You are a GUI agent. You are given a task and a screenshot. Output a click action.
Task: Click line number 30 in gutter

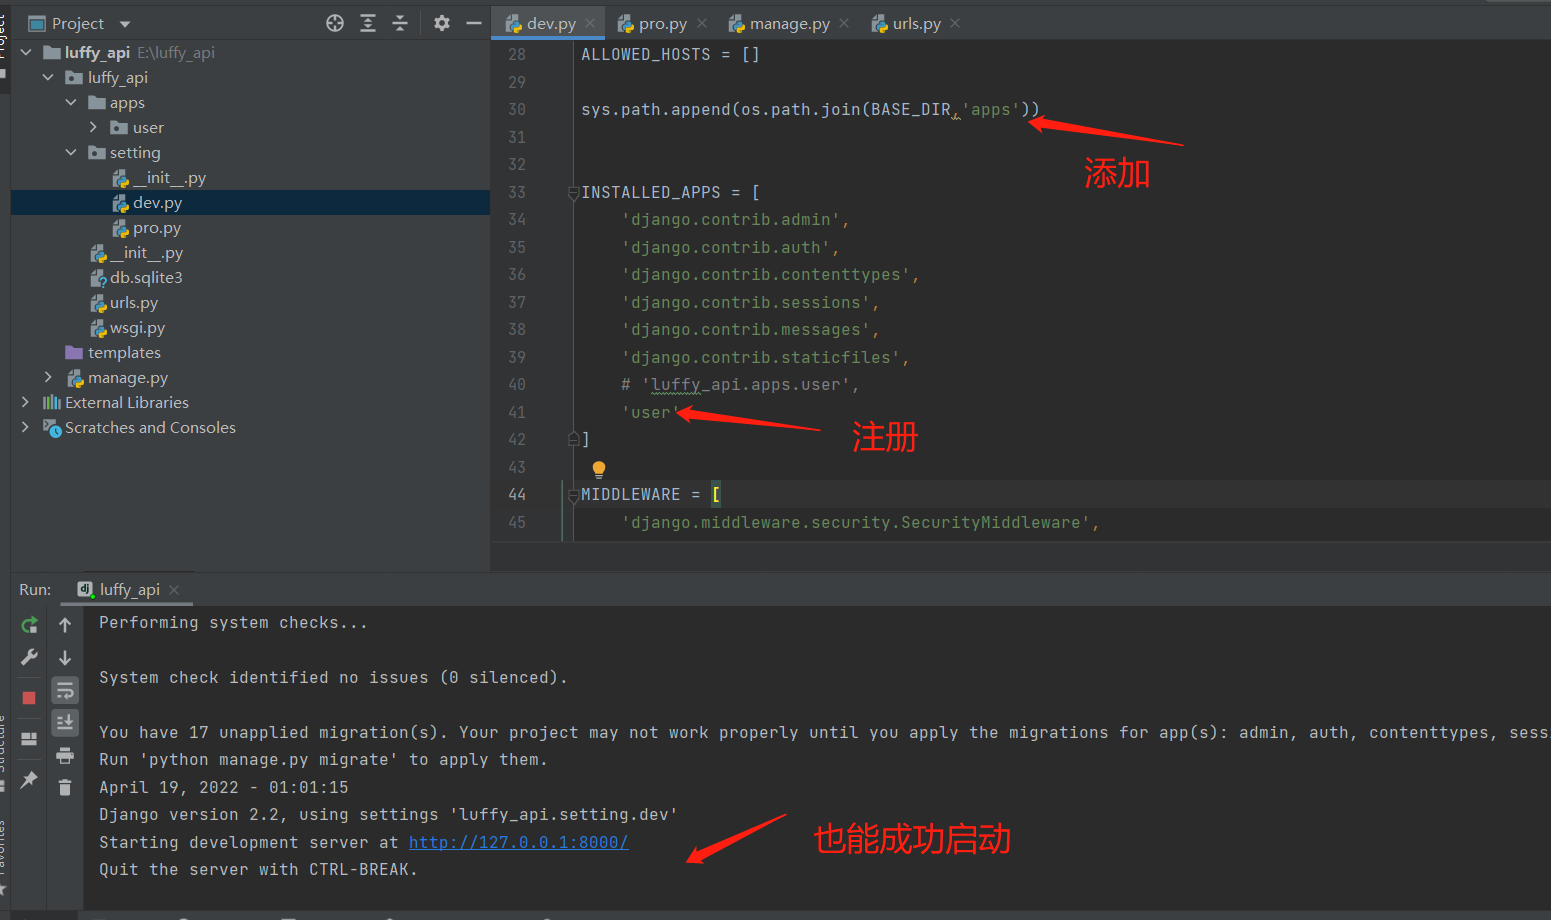click(x=517, y=110)
